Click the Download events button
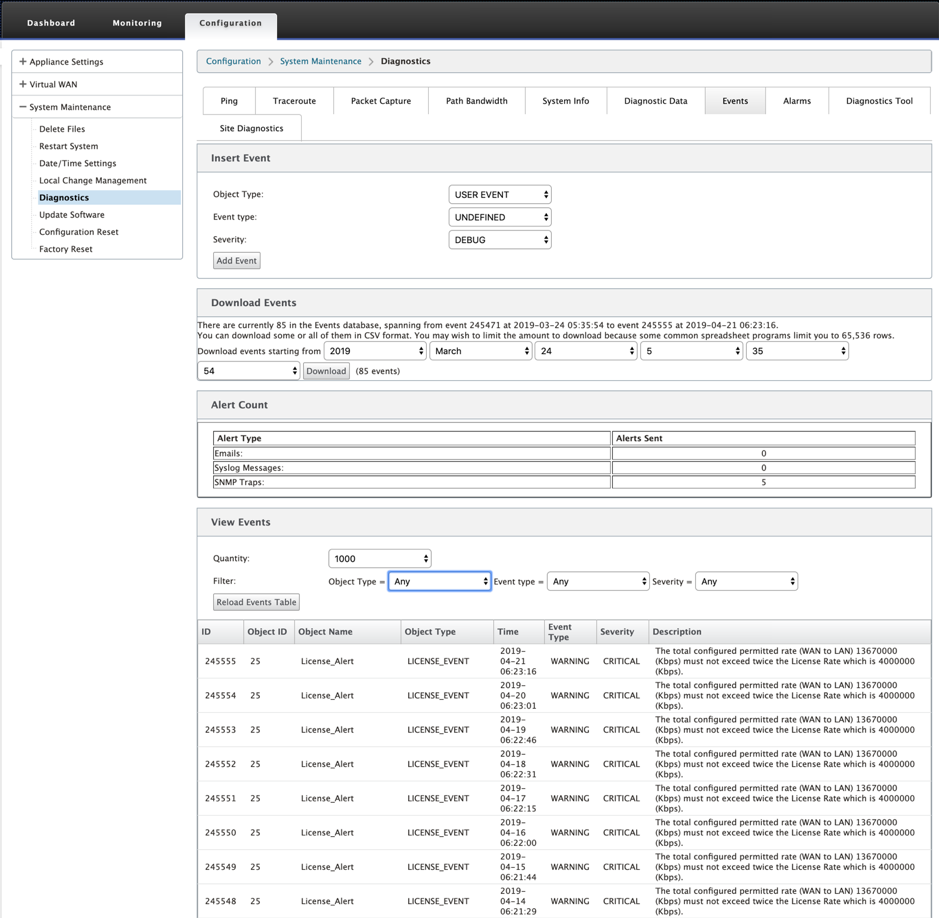The width and height of the screenshot is (939, 918). 326,371
